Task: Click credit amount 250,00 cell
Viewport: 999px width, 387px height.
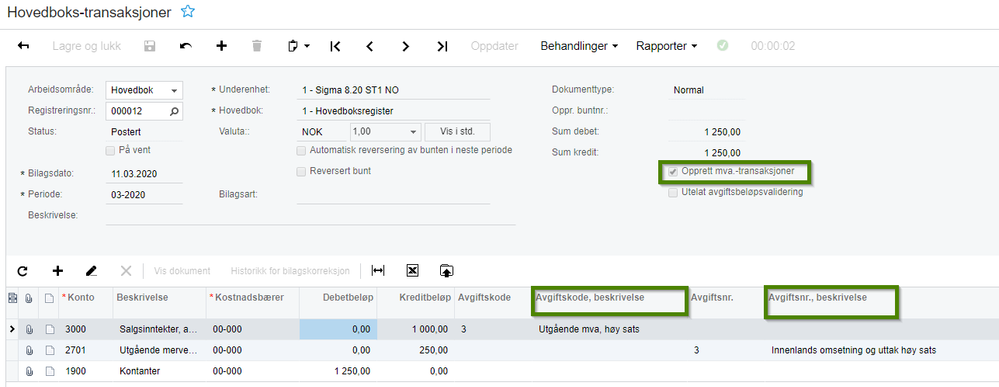Action: (x=415, y=350)
